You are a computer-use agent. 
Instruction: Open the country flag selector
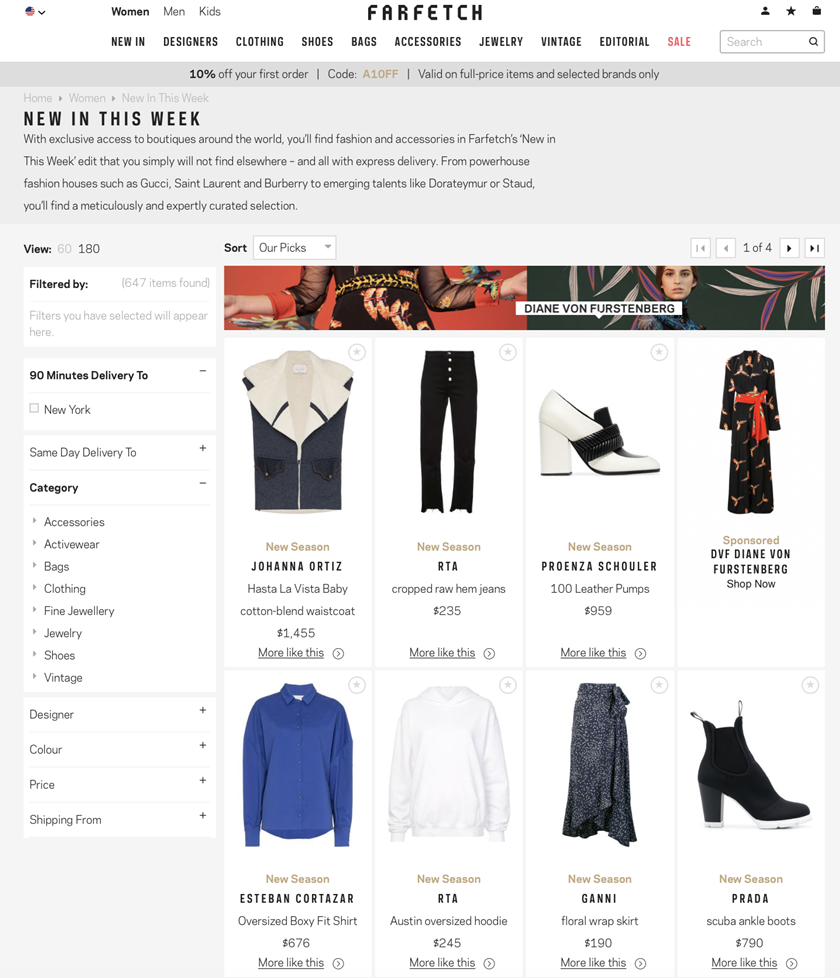tap(35, 11)
